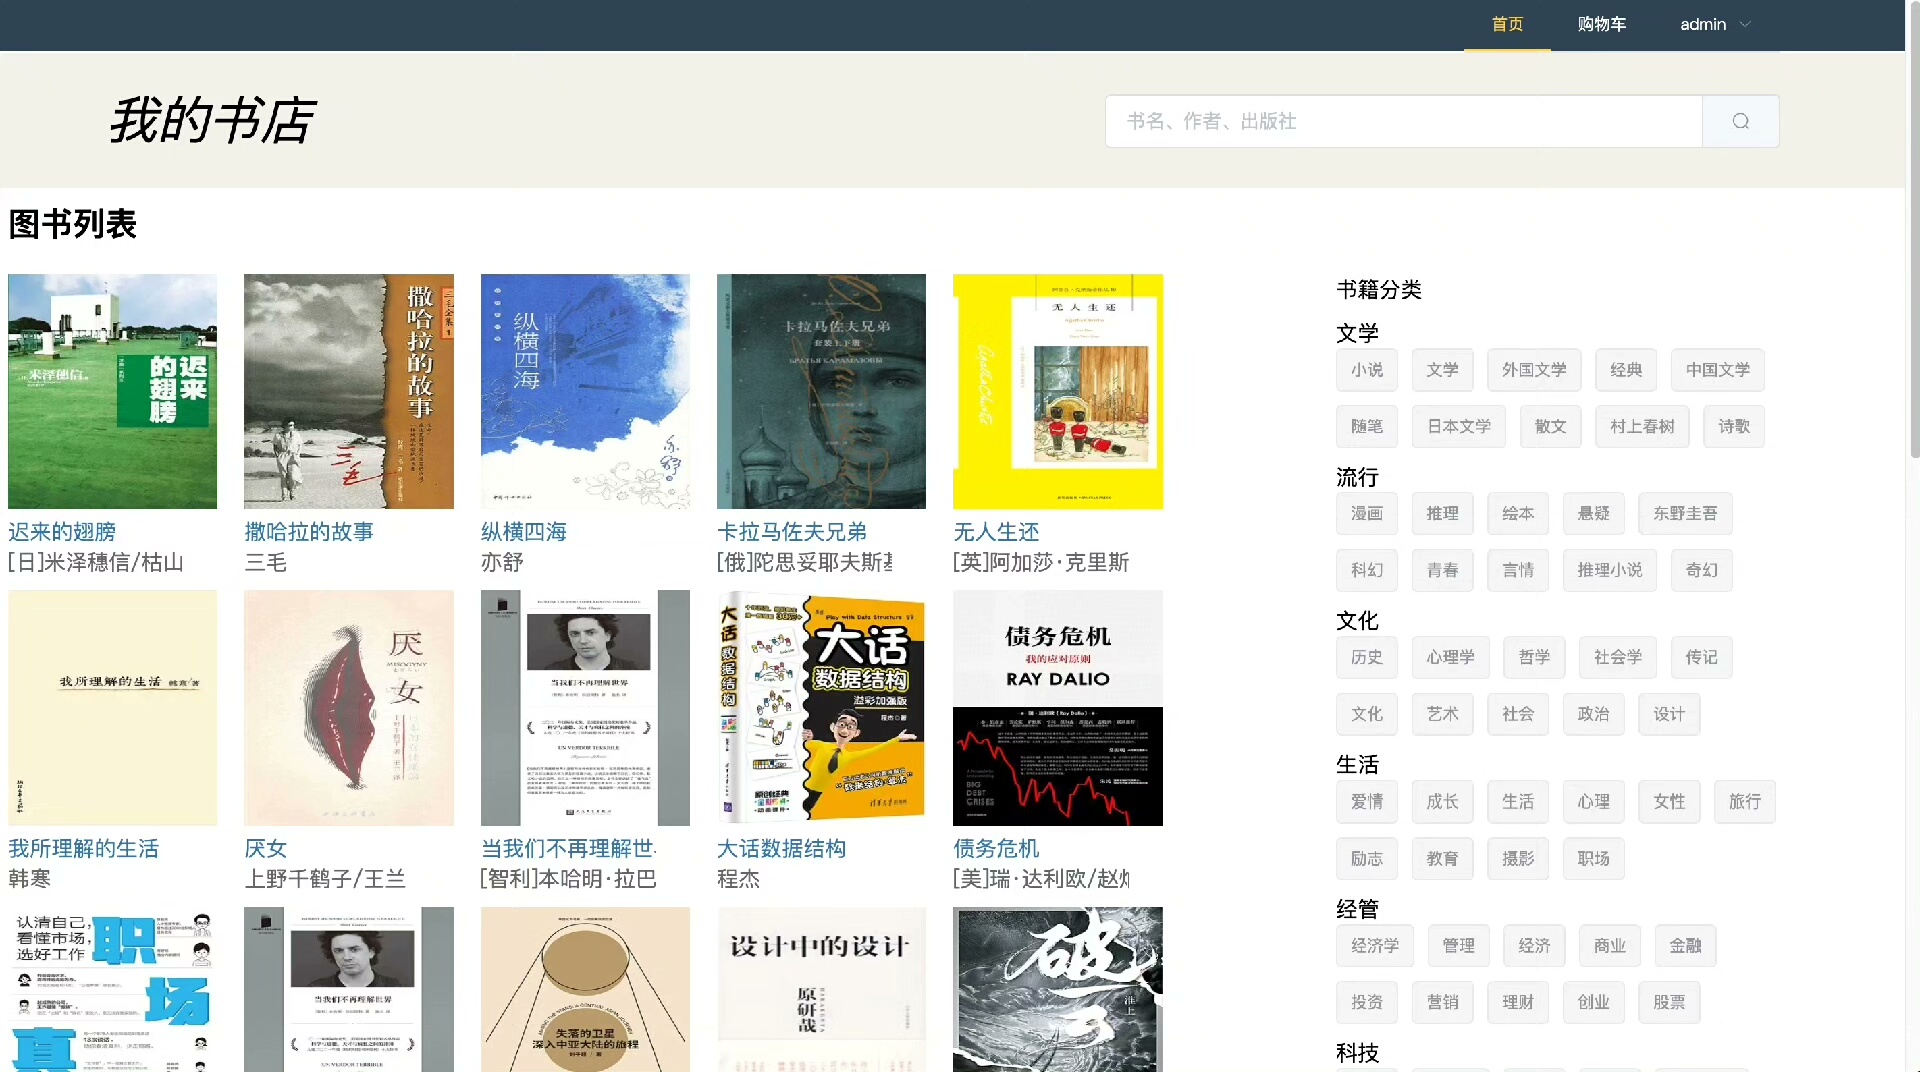
Task: Open the 我所理解的生活 book cover
Action: [x=112, y=708]
